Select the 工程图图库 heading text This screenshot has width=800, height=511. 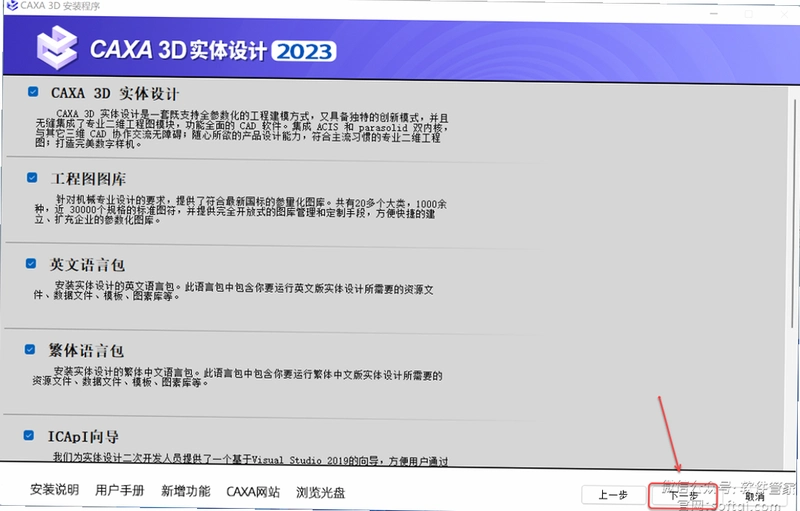pyautogui.click(x=88, y=179)
